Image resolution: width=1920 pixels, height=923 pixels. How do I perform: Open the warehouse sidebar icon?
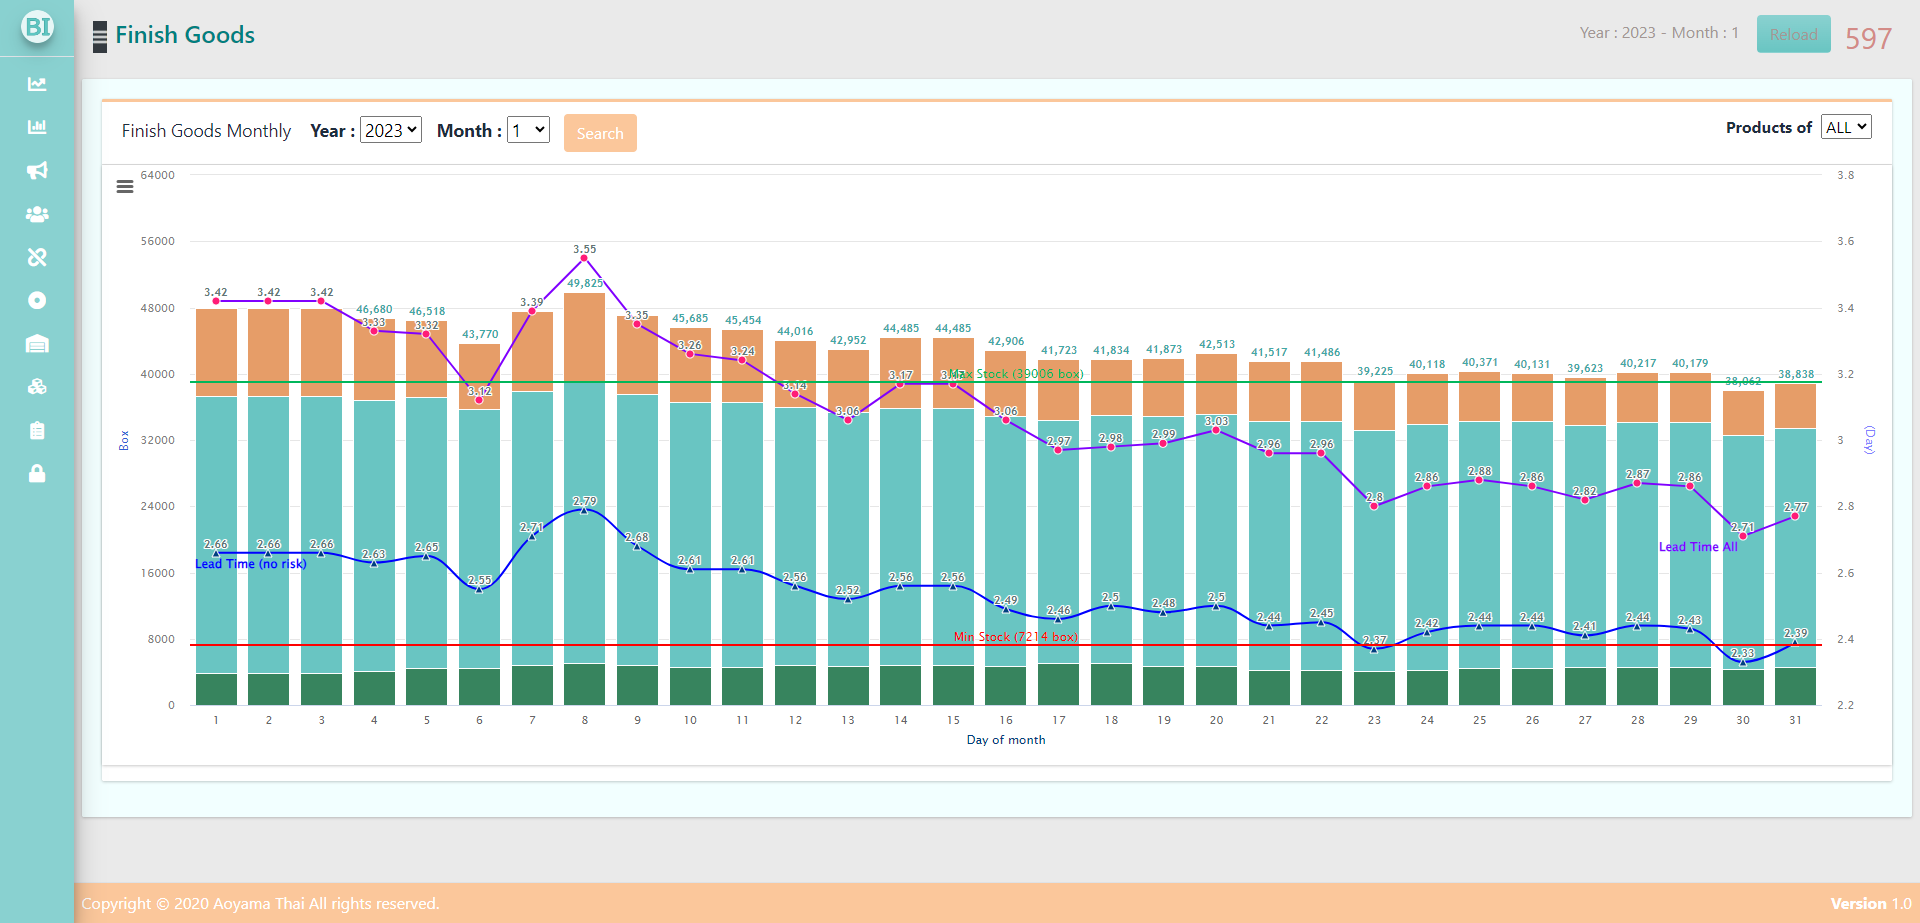37,344
